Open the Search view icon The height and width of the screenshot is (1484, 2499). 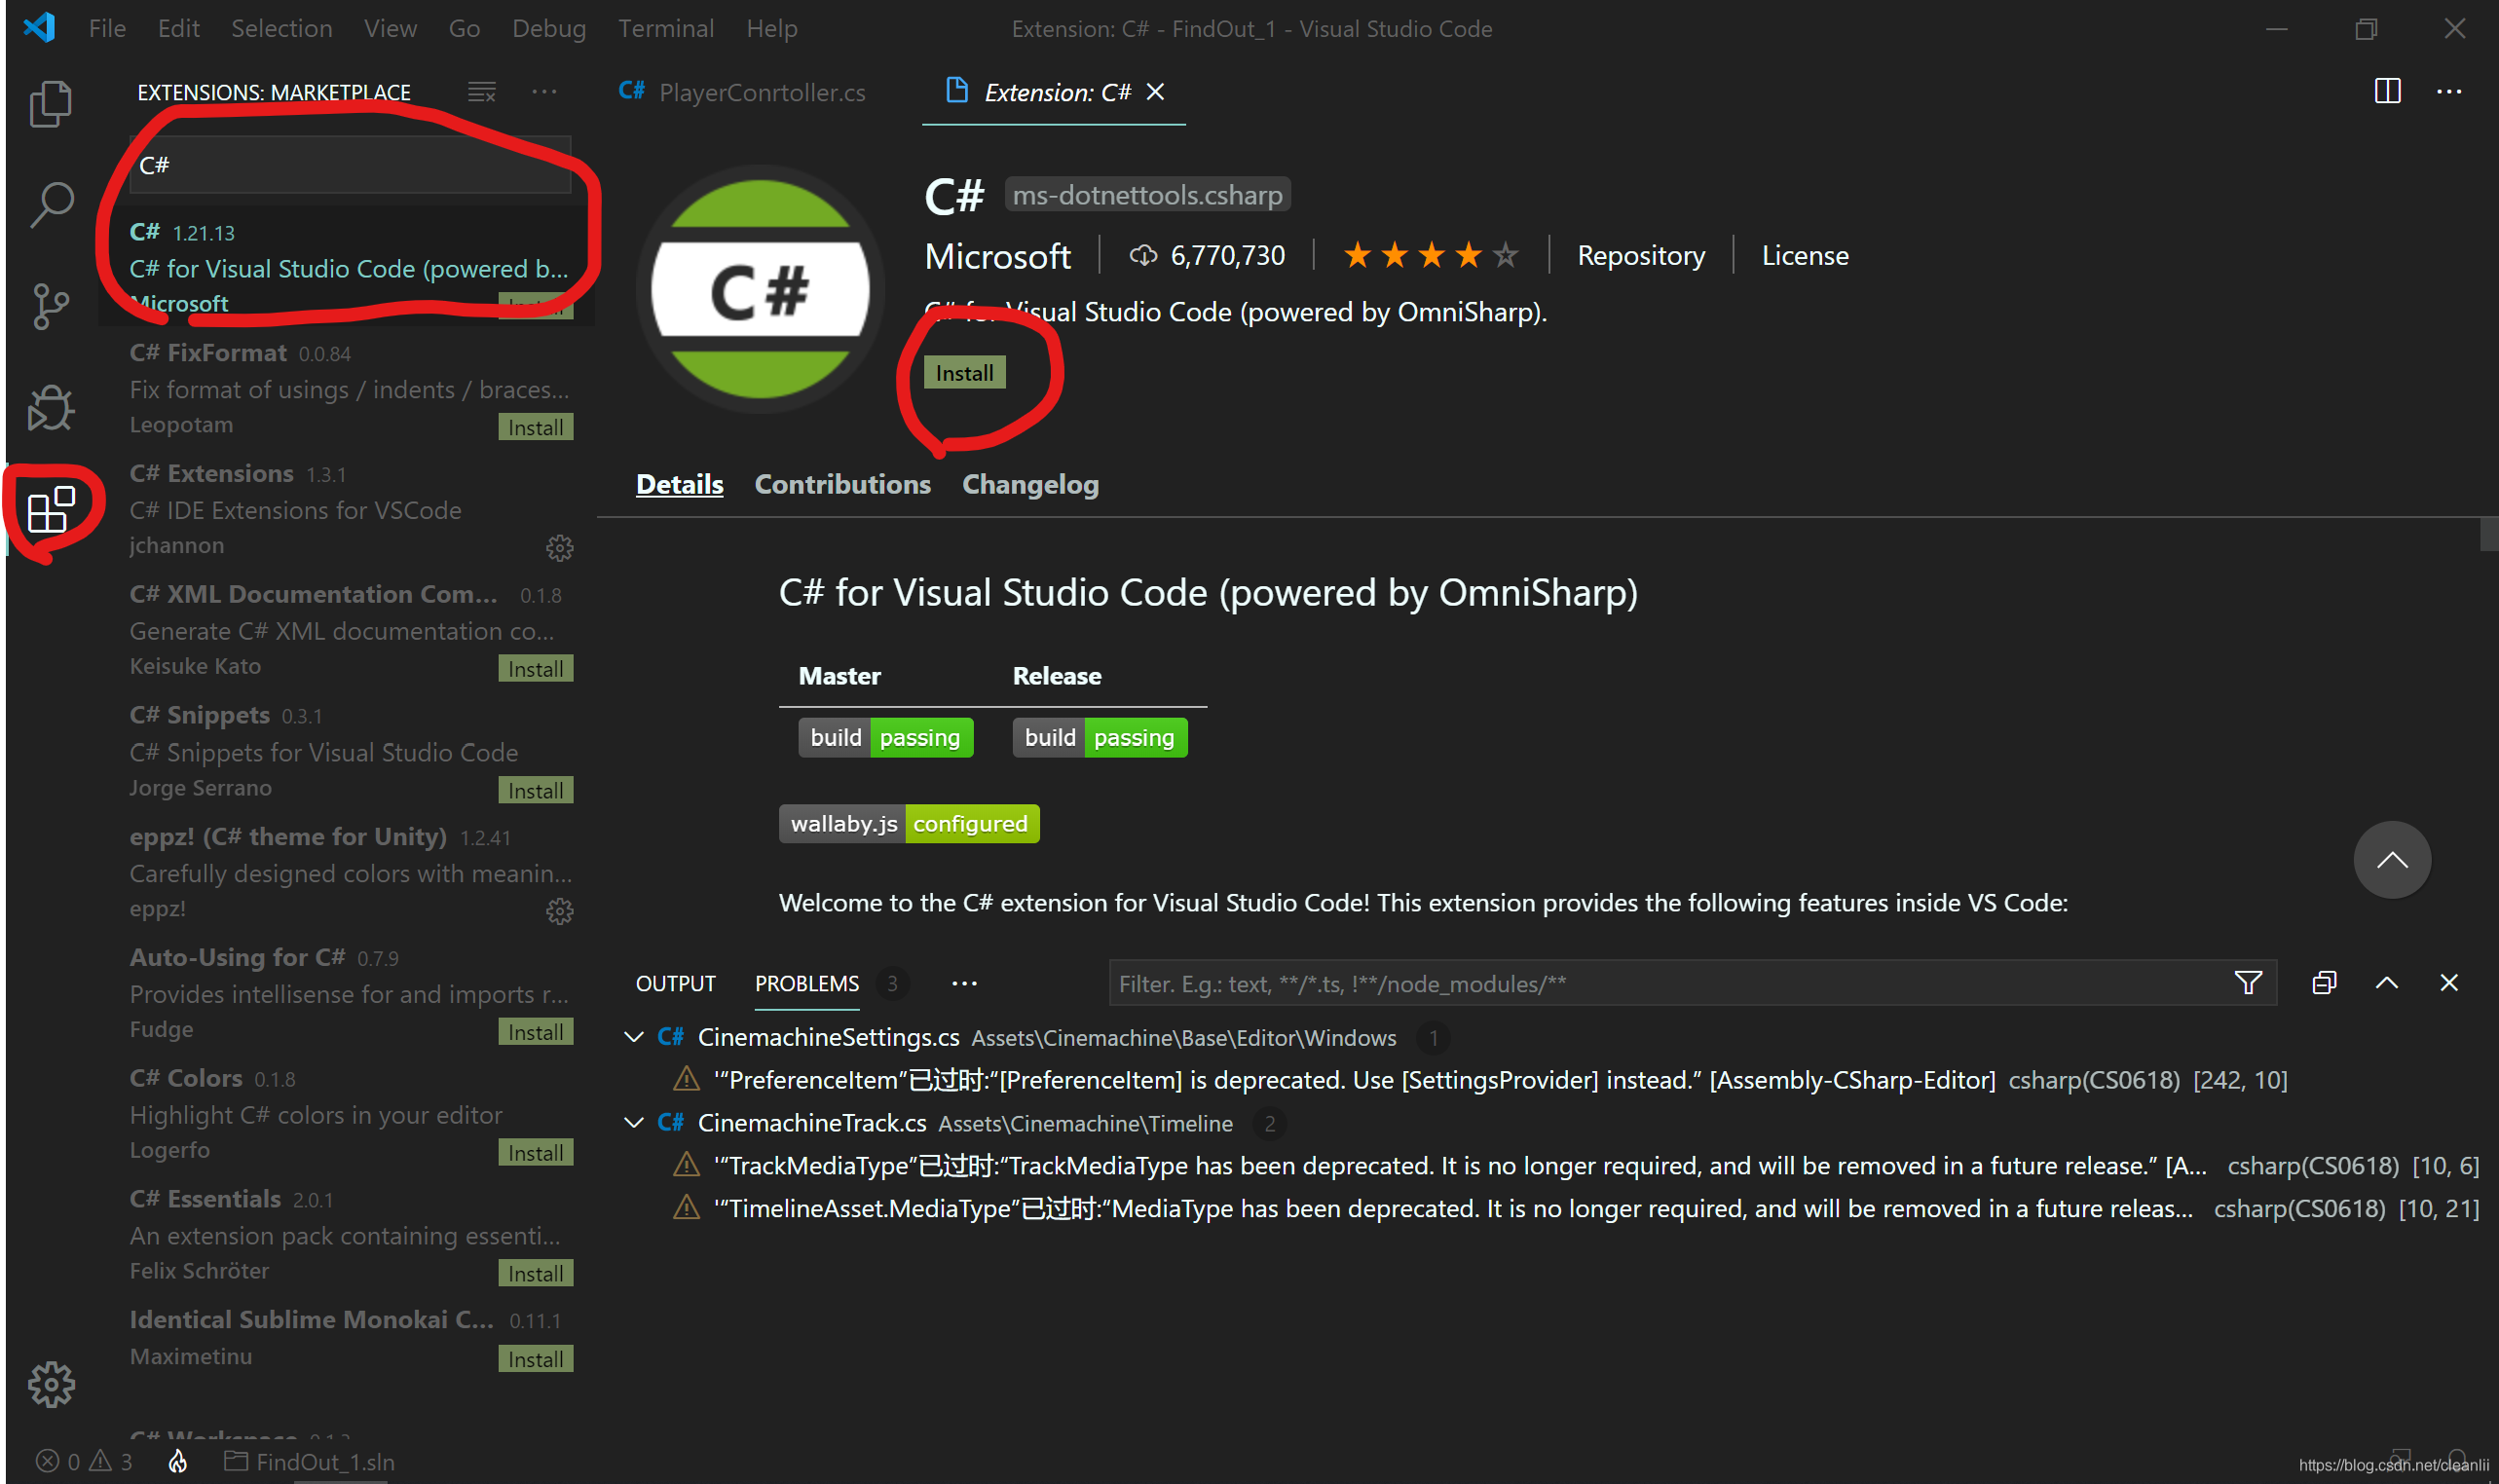coord(50,205)
